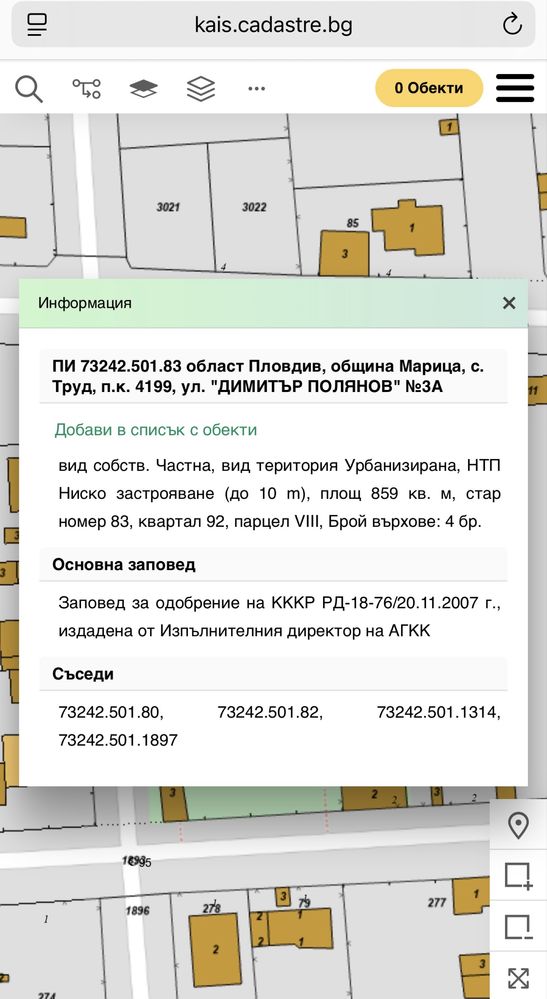Open the search magnifier tool
Viewport: 547px width, 999px height.
pyautogui.click(x=29, y=89)
